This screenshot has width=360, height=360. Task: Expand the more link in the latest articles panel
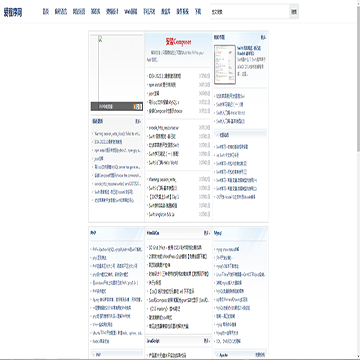(138, 122)
